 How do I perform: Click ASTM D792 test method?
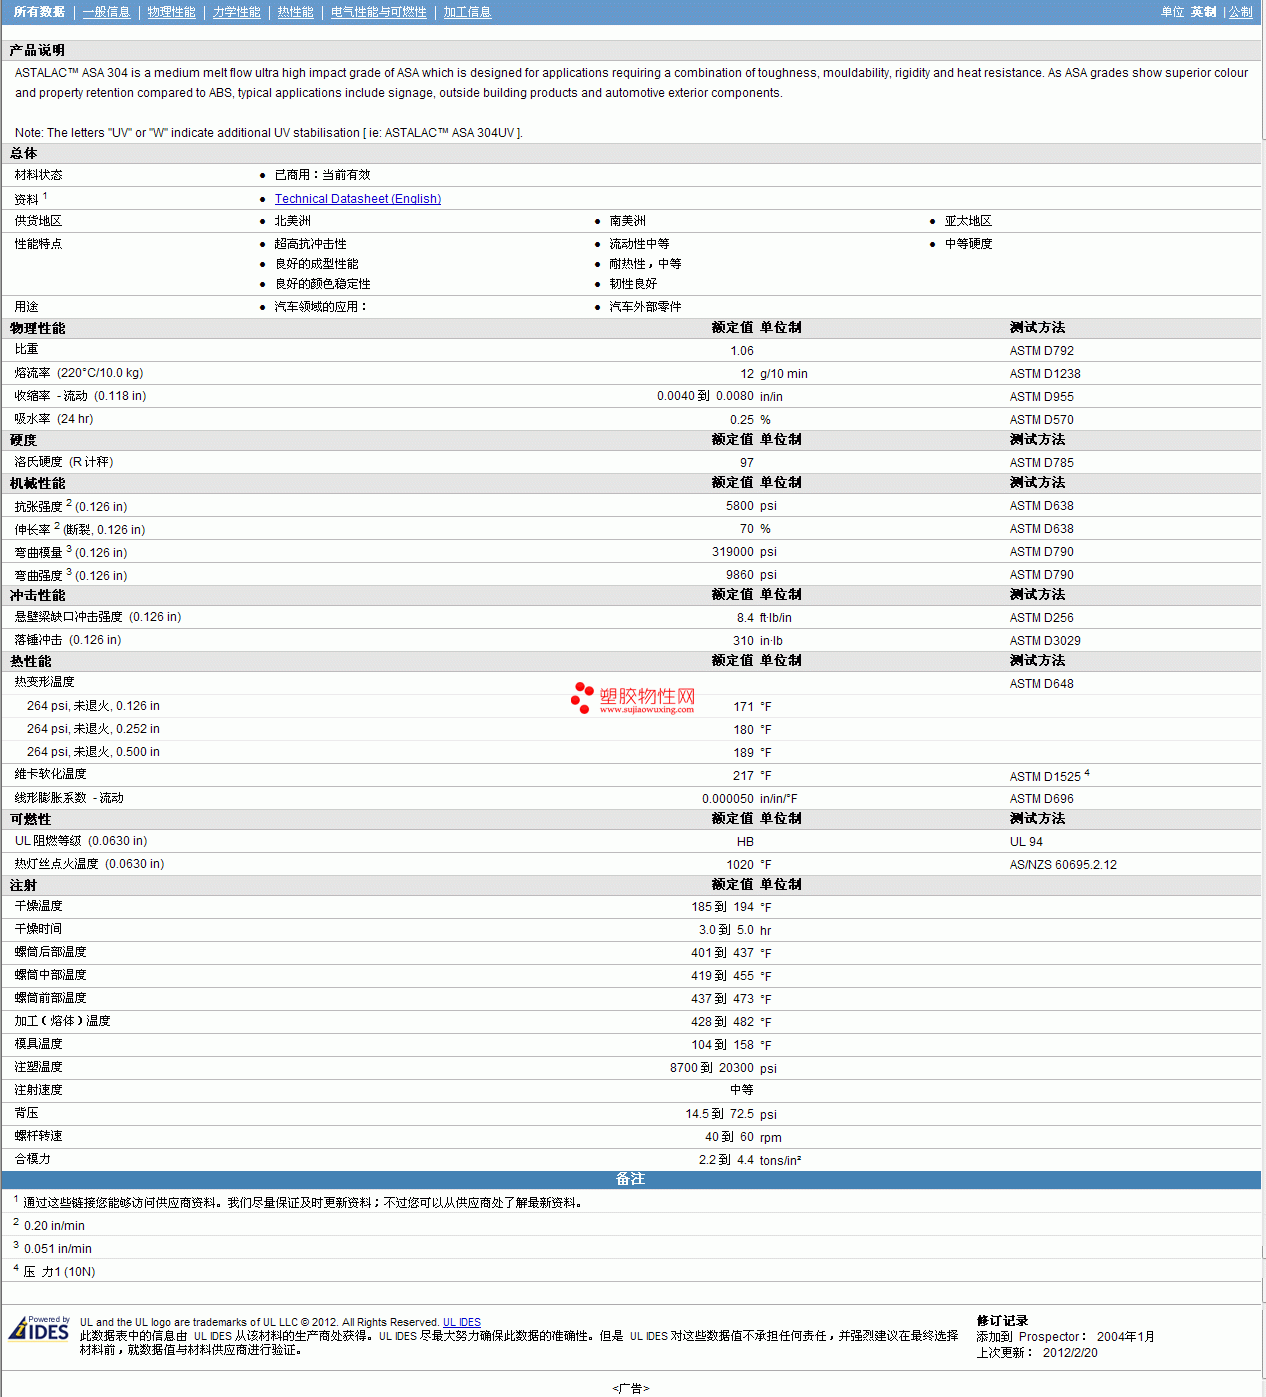point(1042,351)
